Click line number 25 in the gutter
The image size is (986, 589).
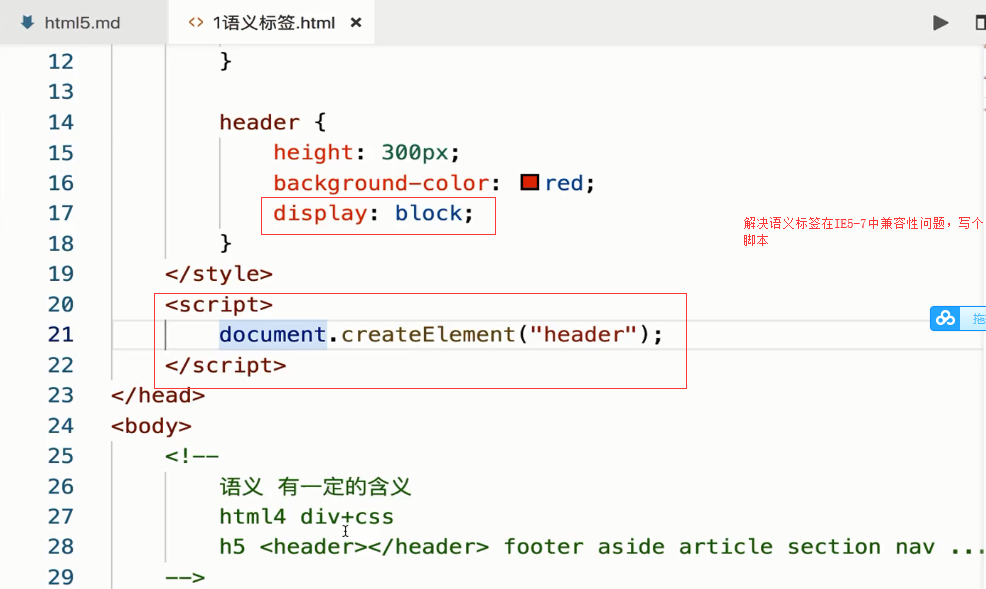(60, 456)
